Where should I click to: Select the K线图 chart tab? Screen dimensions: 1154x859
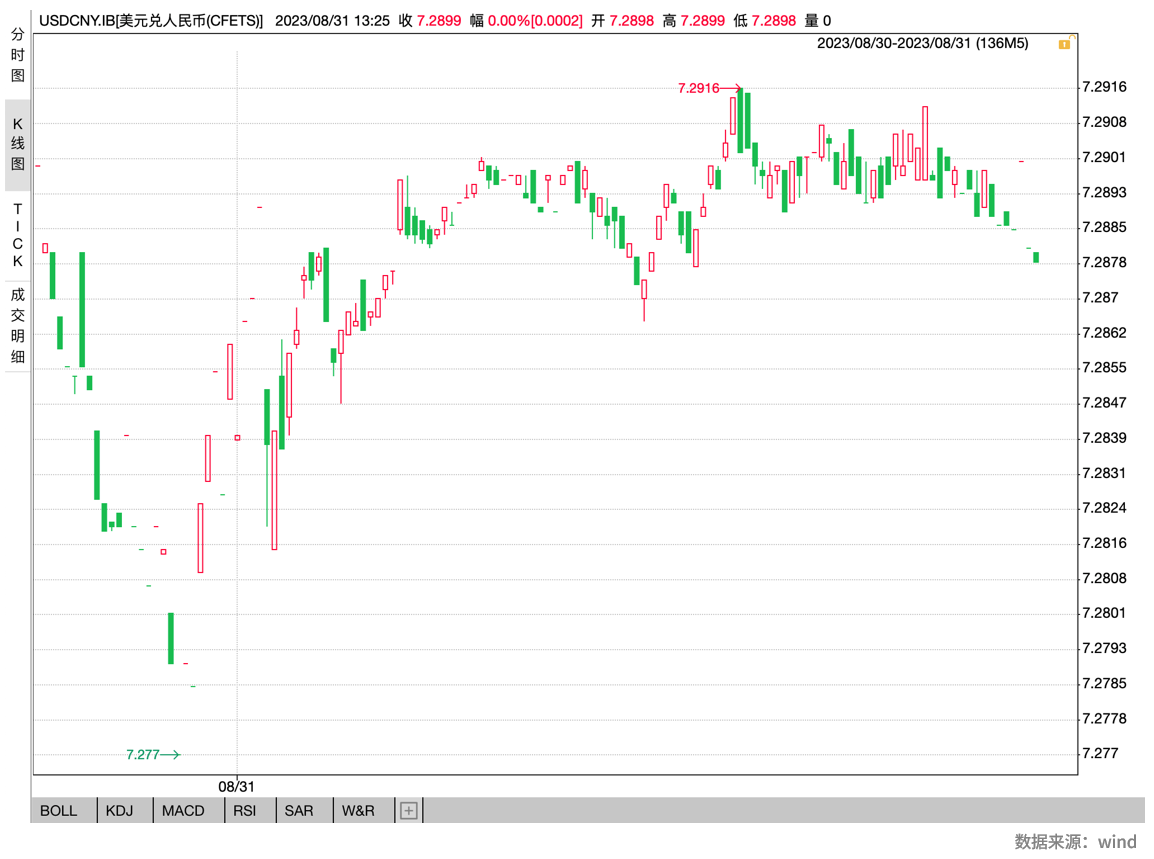[18, 144]
